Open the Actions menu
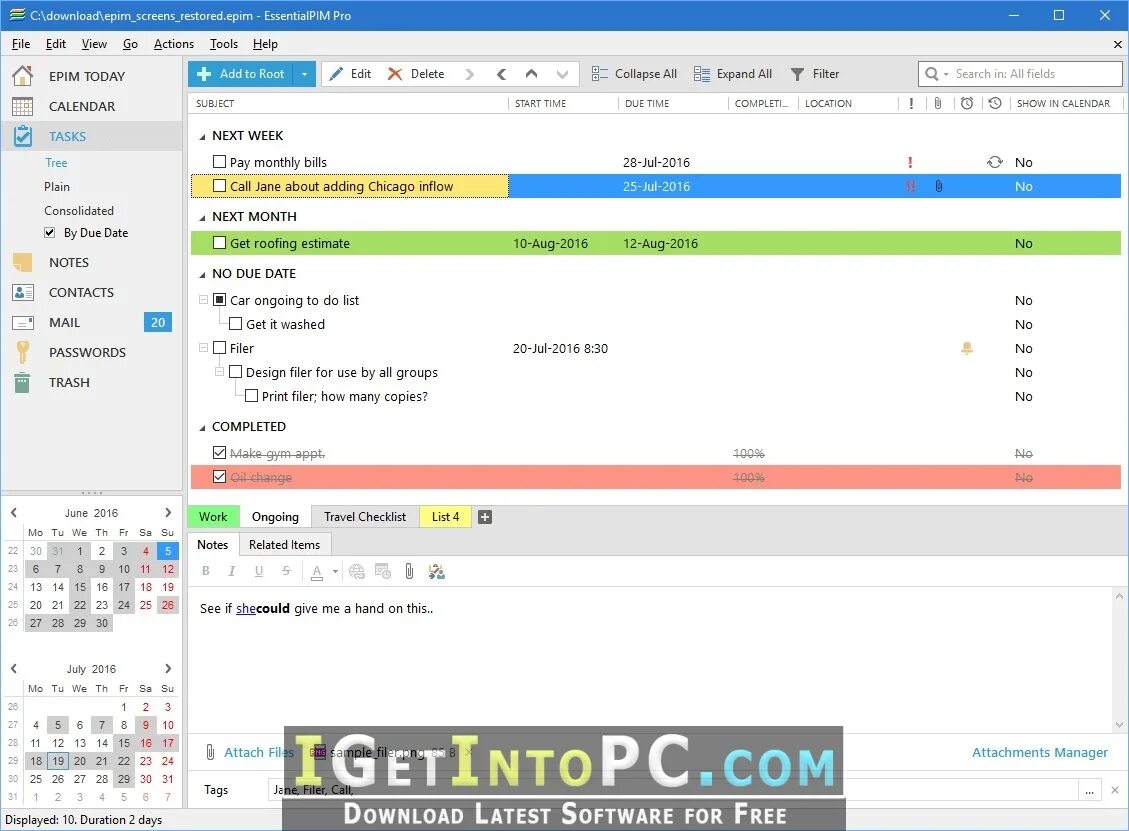Viewport: 1129px width, 831px height. 174,44
